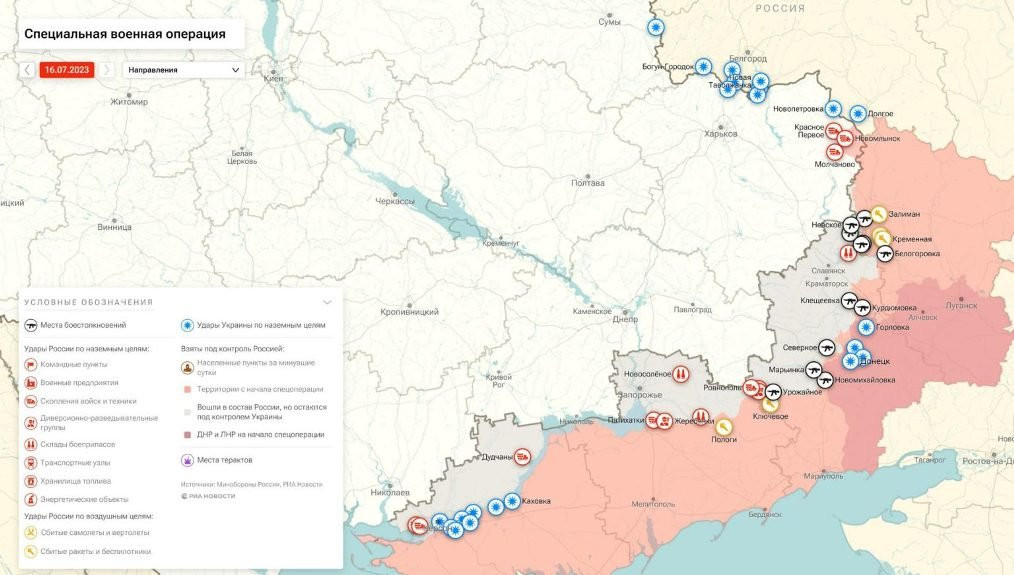Select the yellow marker above Пологи
This screenshot has height=575, width=1014.
pyautogui.click(x=724, y=426)
